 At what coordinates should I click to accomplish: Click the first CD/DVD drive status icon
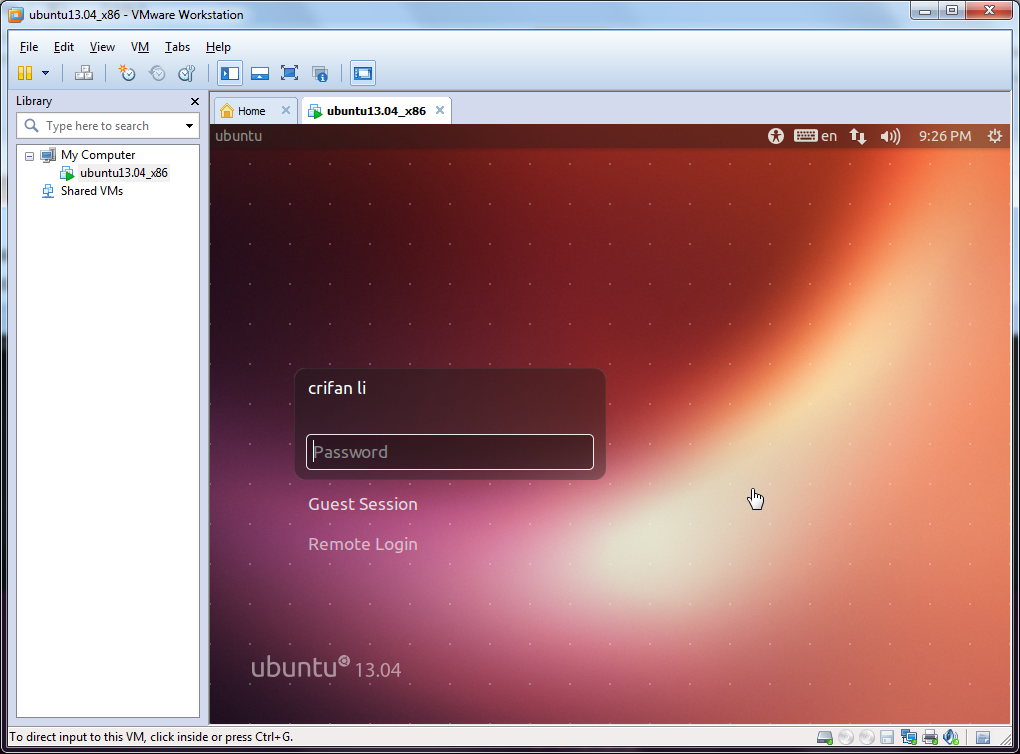coord(846,737)
